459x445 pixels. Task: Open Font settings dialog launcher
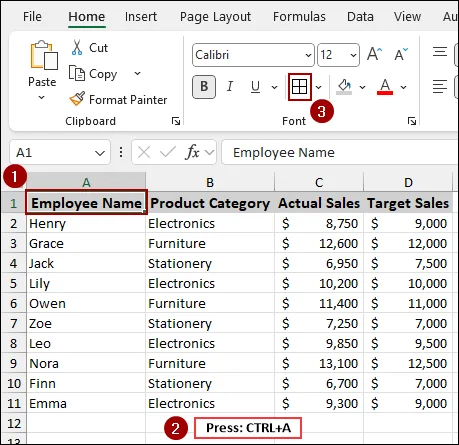pyautogui.click(x=412, y=121)
